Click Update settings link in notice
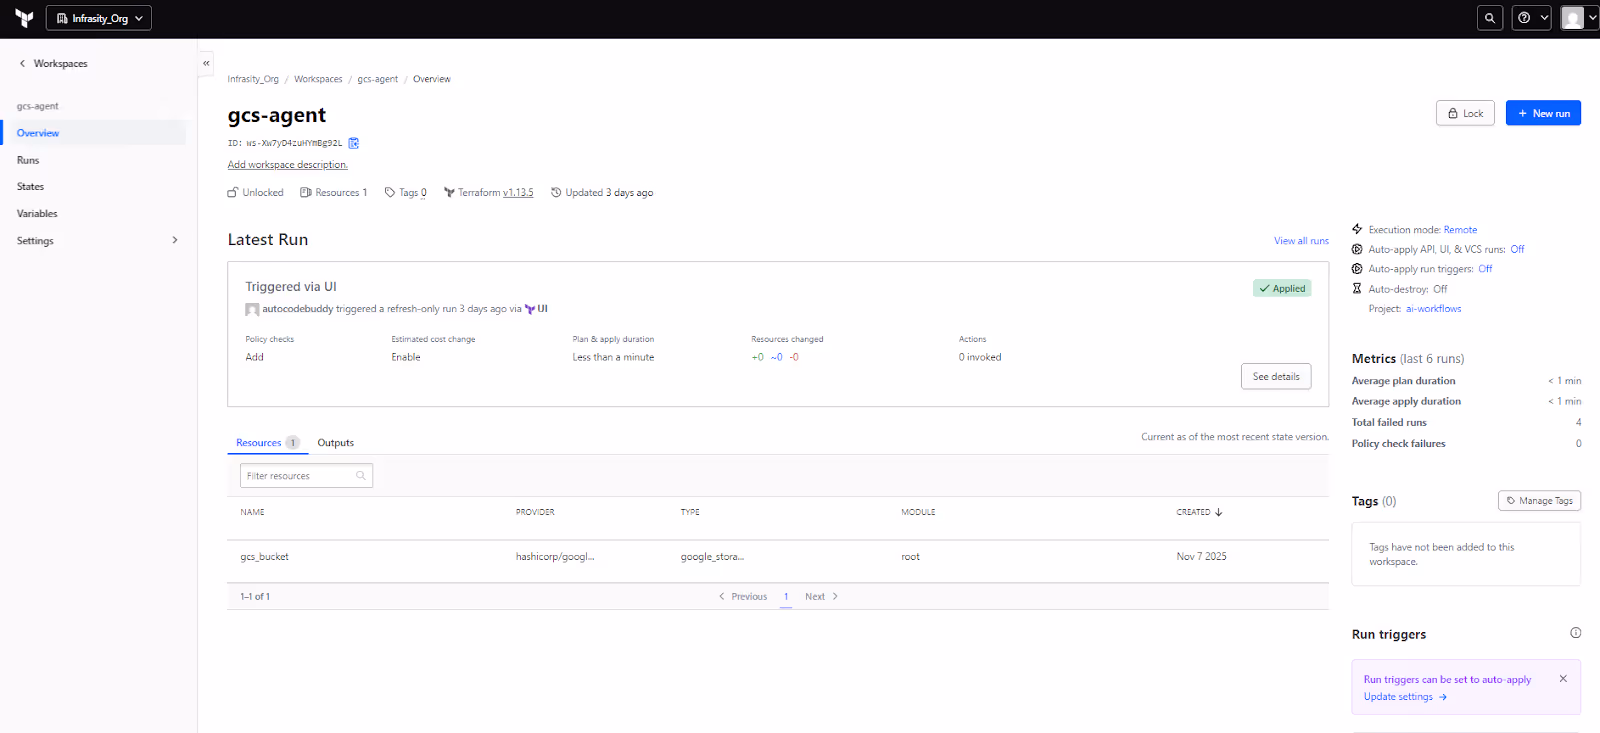This screenshot has height=733, width=1600. [x=1405, y=697]
